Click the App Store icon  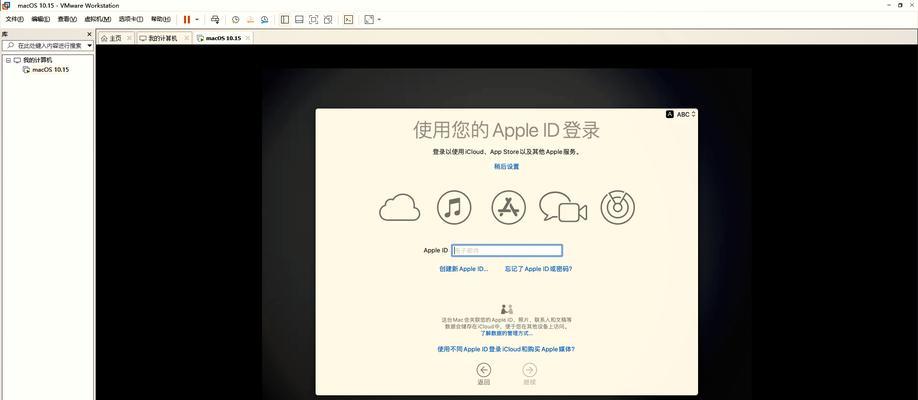coord(508,207)
